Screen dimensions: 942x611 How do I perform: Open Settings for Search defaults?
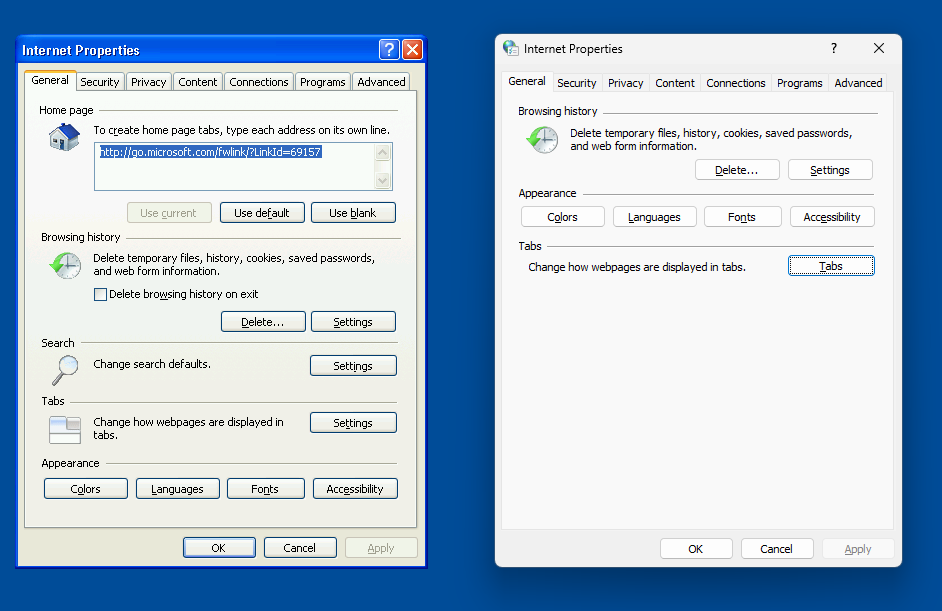[x=353, y=366]
